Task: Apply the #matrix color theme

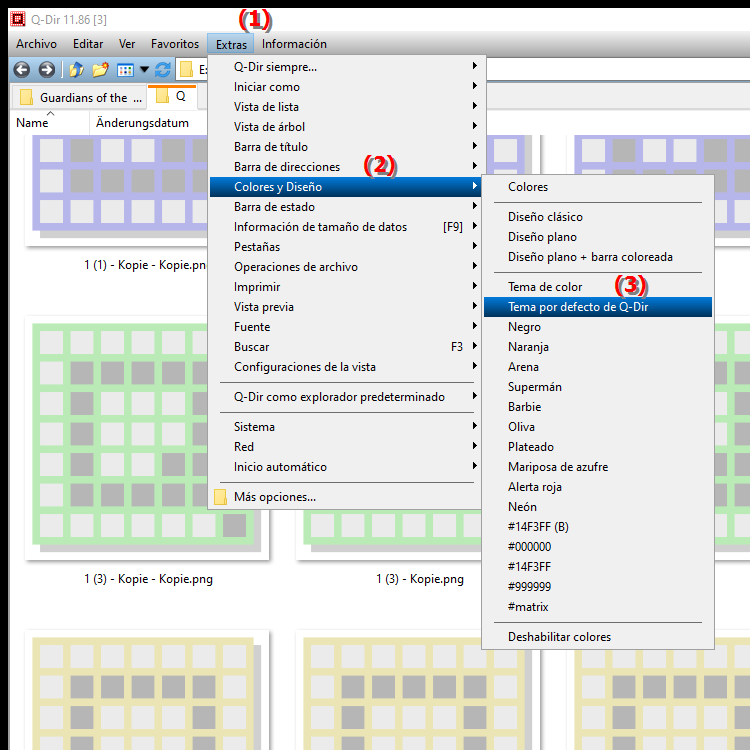Action: (x=598, y=607)
